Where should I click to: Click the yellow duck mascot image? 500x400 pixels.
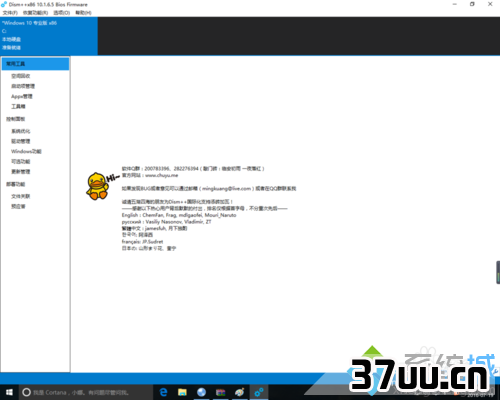click(98, 186)
